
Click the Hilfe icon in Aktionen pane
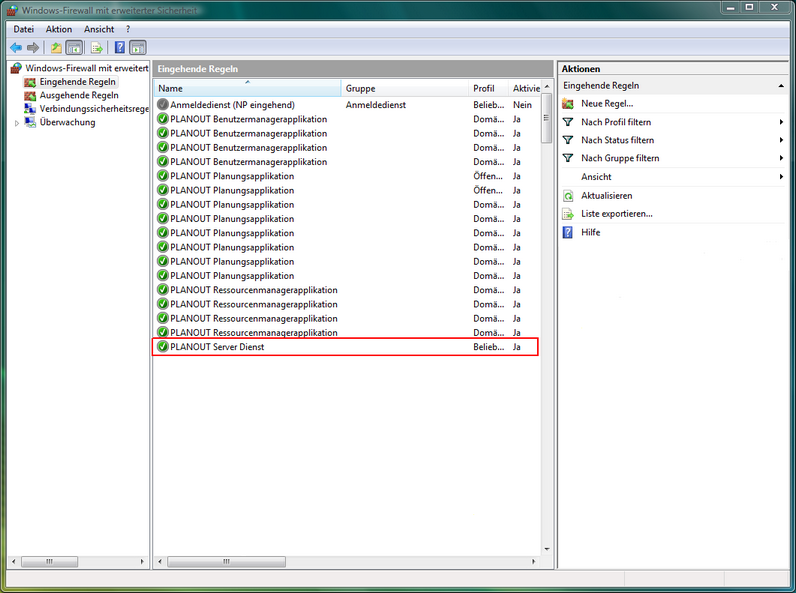(x=568, y=233)
